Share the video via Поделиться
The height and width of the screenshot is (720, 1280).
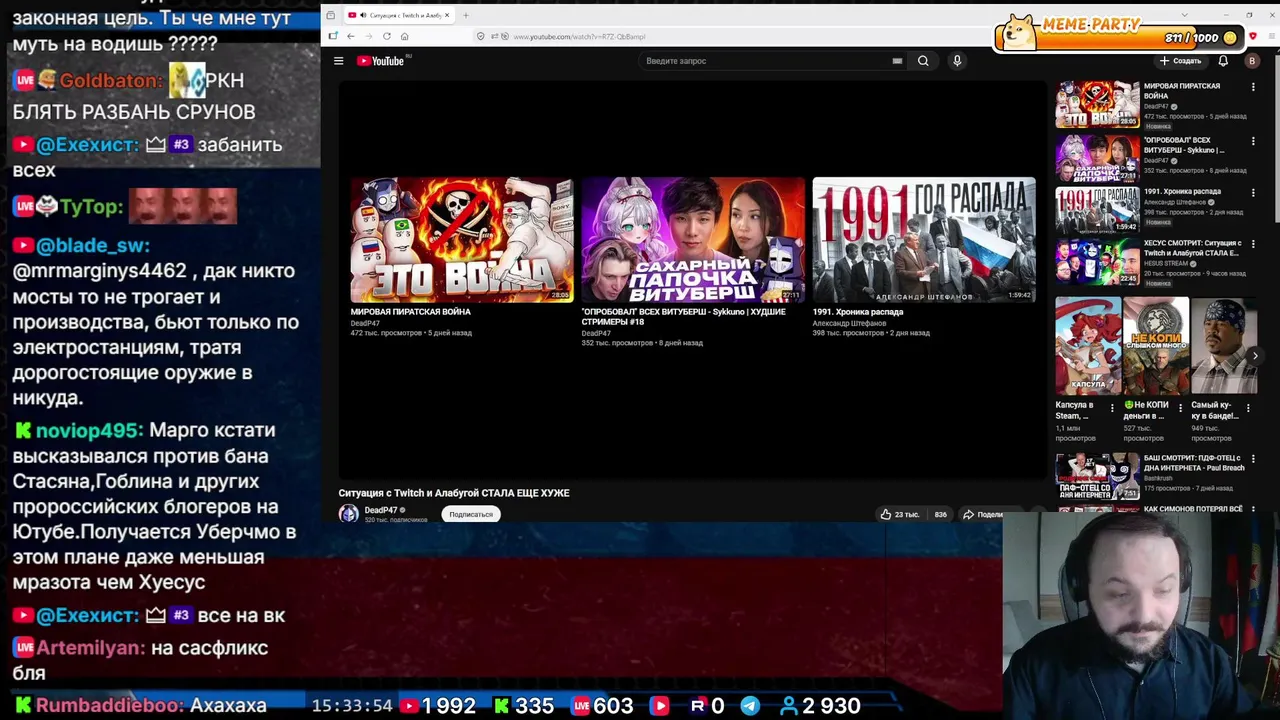tap(983, 514)
